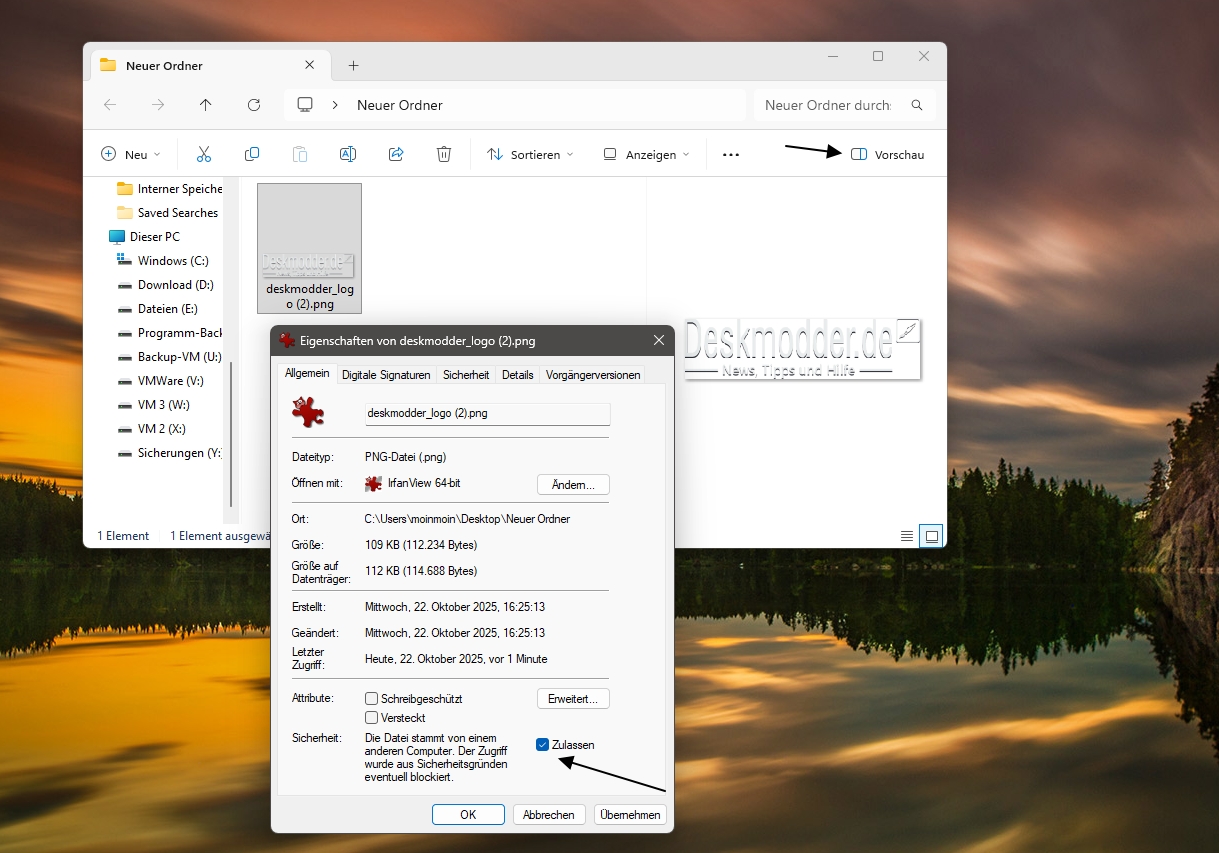
Task: Click the Ändern... button
Action: click(573, 484)
